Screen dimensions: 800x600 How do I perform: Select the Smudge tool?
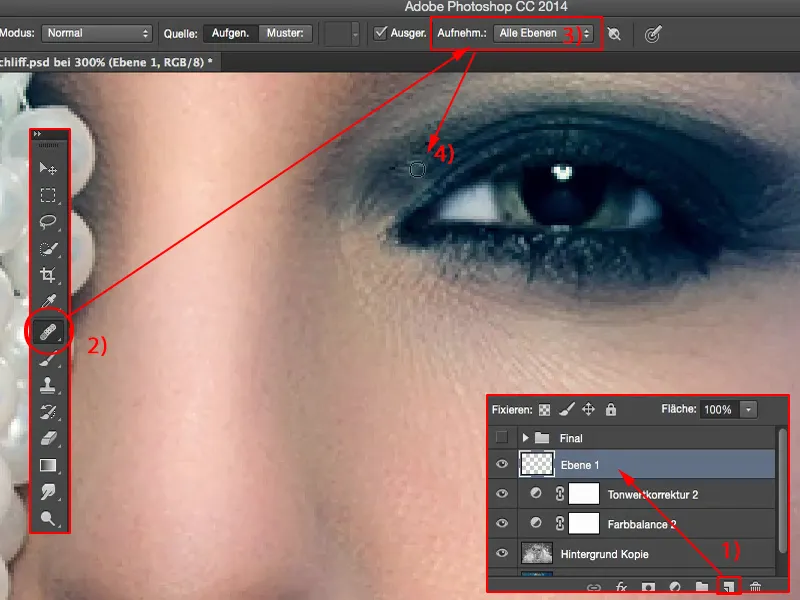[48, 492]
